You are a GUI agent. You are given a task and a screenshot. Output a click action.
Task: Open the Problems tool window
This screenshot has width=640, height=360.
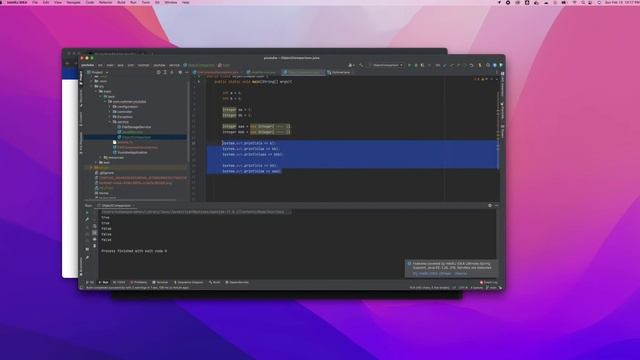tap(139, 282)
